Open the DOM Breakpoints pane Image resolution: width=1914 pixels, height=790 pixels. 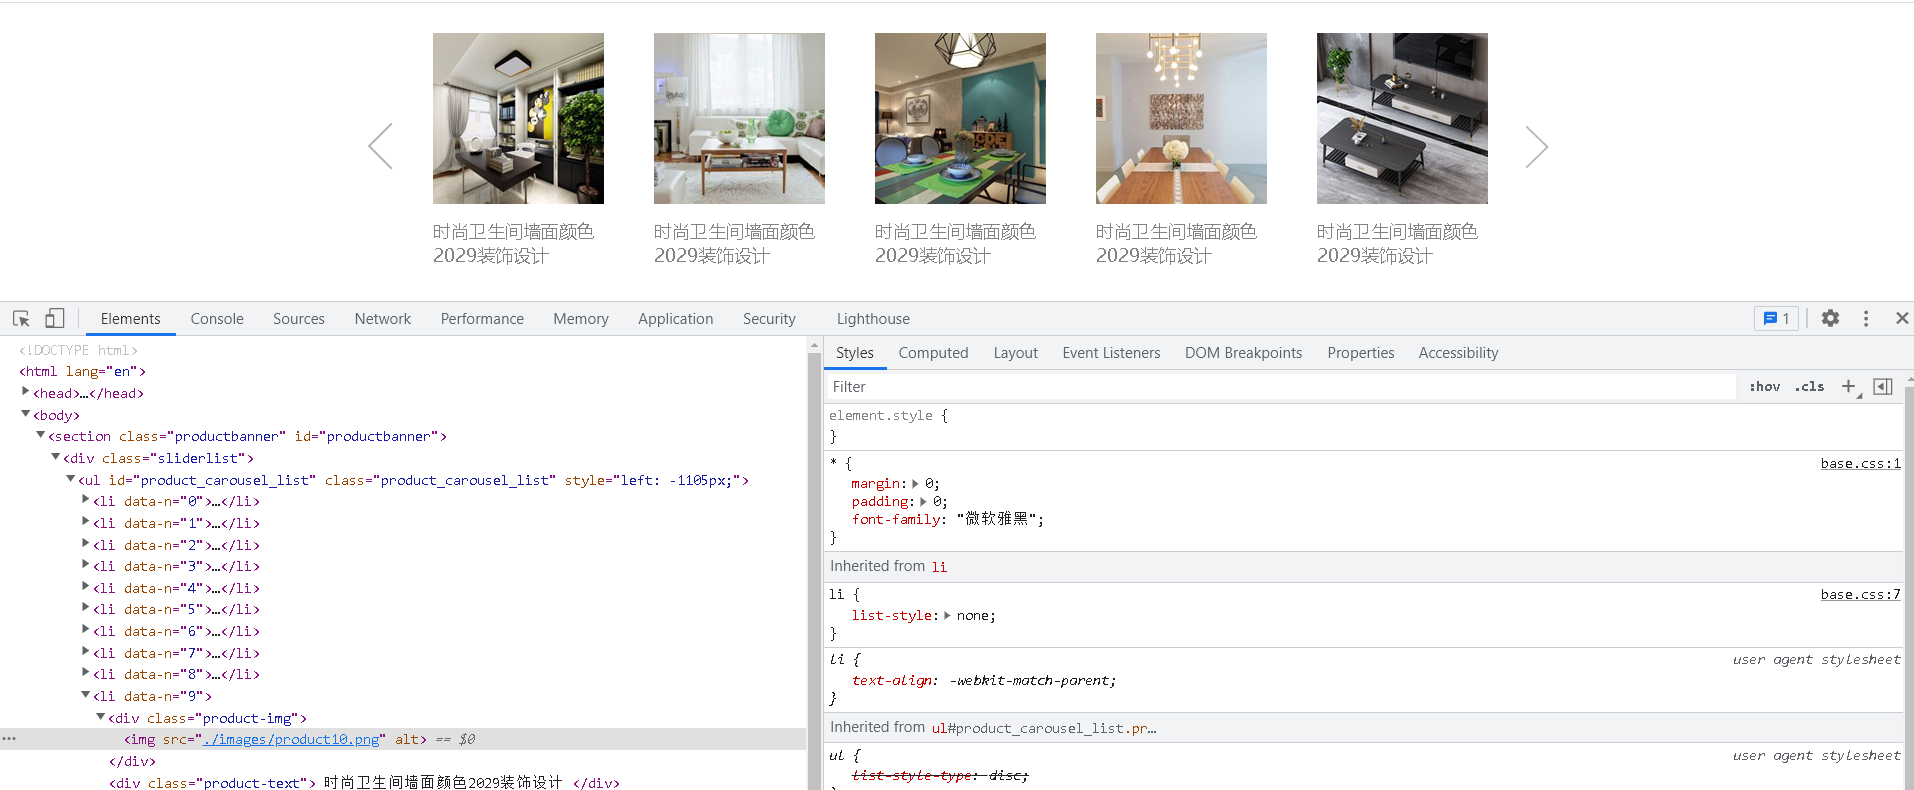[x=1243, y=353]
